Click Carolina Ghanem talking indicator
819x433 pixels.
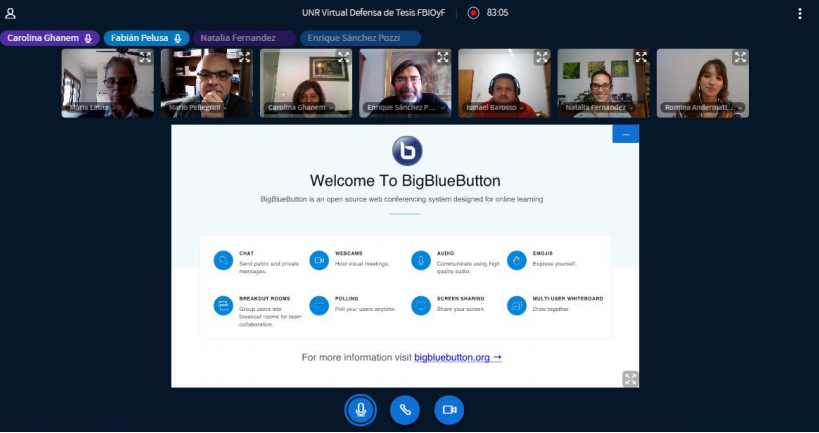50,38
